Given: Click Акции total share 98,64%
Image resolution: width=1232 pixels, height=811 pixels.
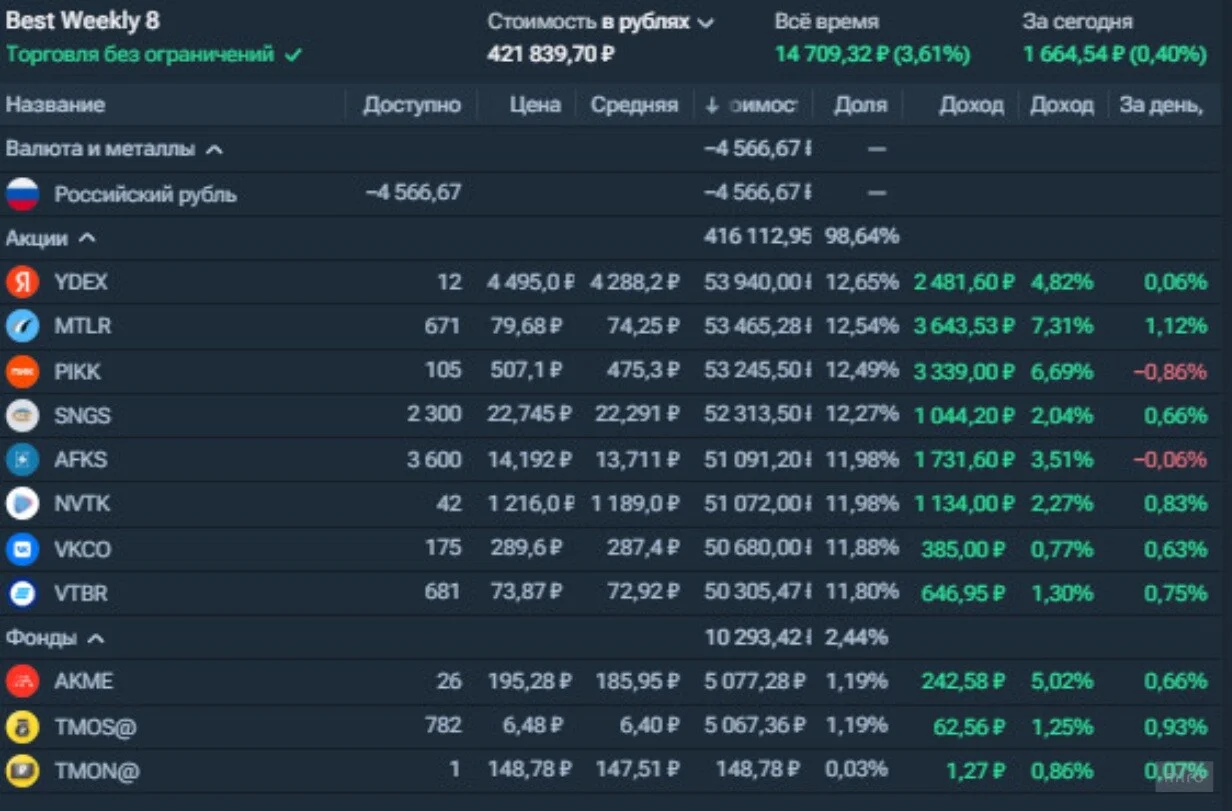Looking at the screenshot, I should pos(861,238).
